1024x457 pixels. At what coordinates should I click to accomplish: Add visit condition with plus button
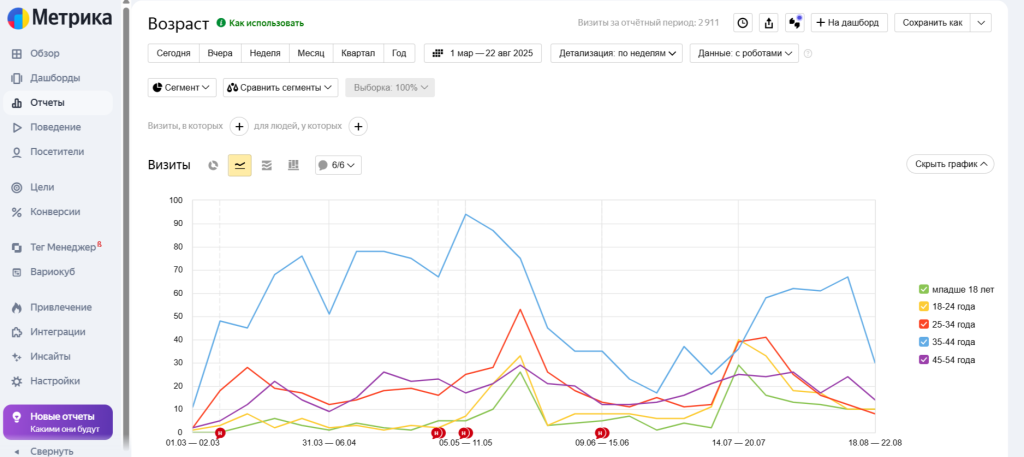pos(240,126)
